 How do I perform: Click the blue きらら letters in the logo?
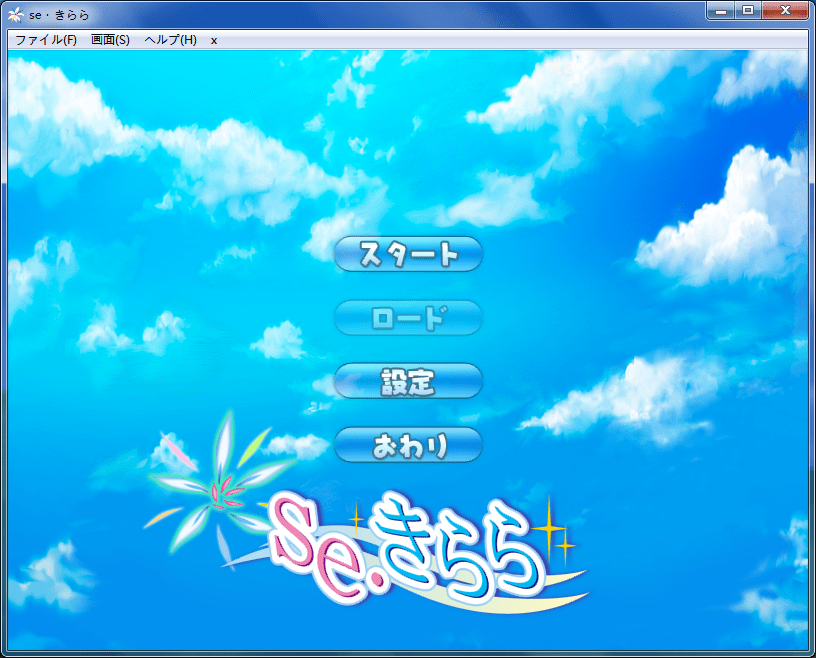[460, 550]
